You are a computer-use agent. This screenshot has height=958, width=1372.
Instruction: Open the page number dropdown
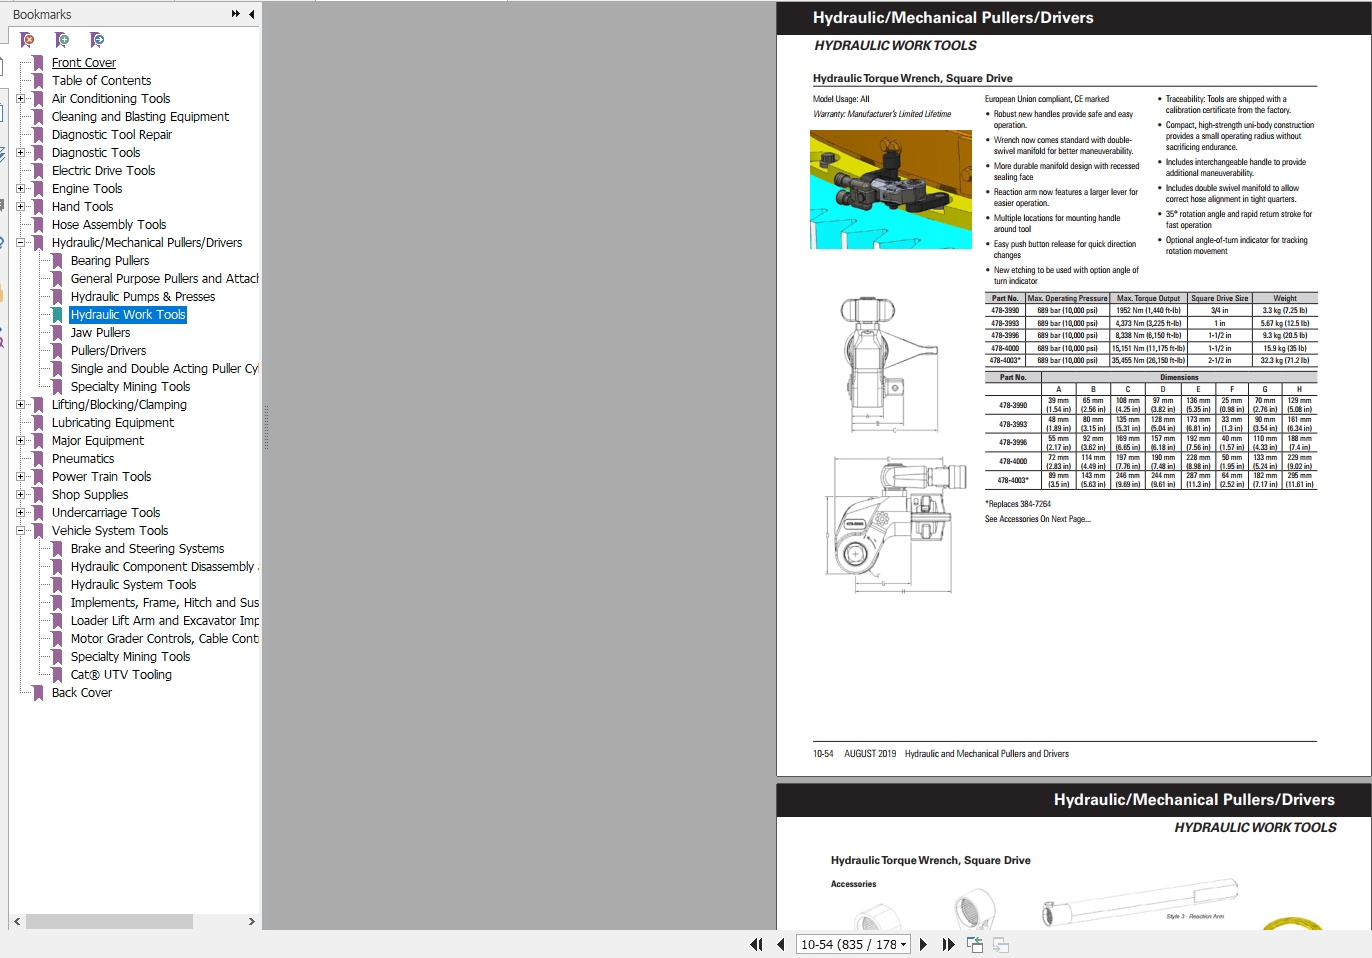903,944
